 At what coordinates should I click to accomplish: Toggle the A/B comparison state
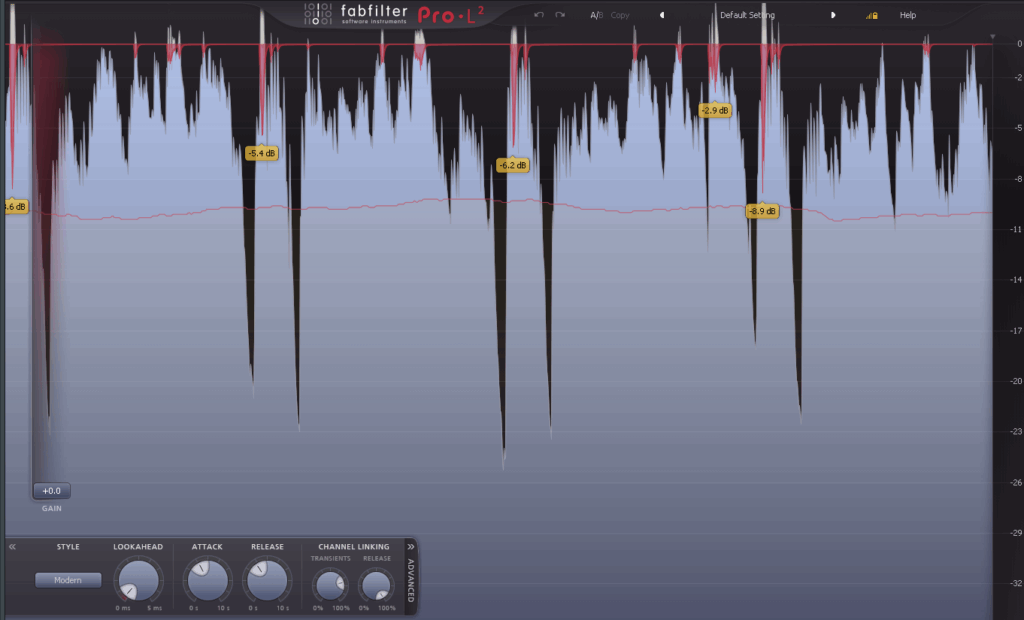point(597,15)
